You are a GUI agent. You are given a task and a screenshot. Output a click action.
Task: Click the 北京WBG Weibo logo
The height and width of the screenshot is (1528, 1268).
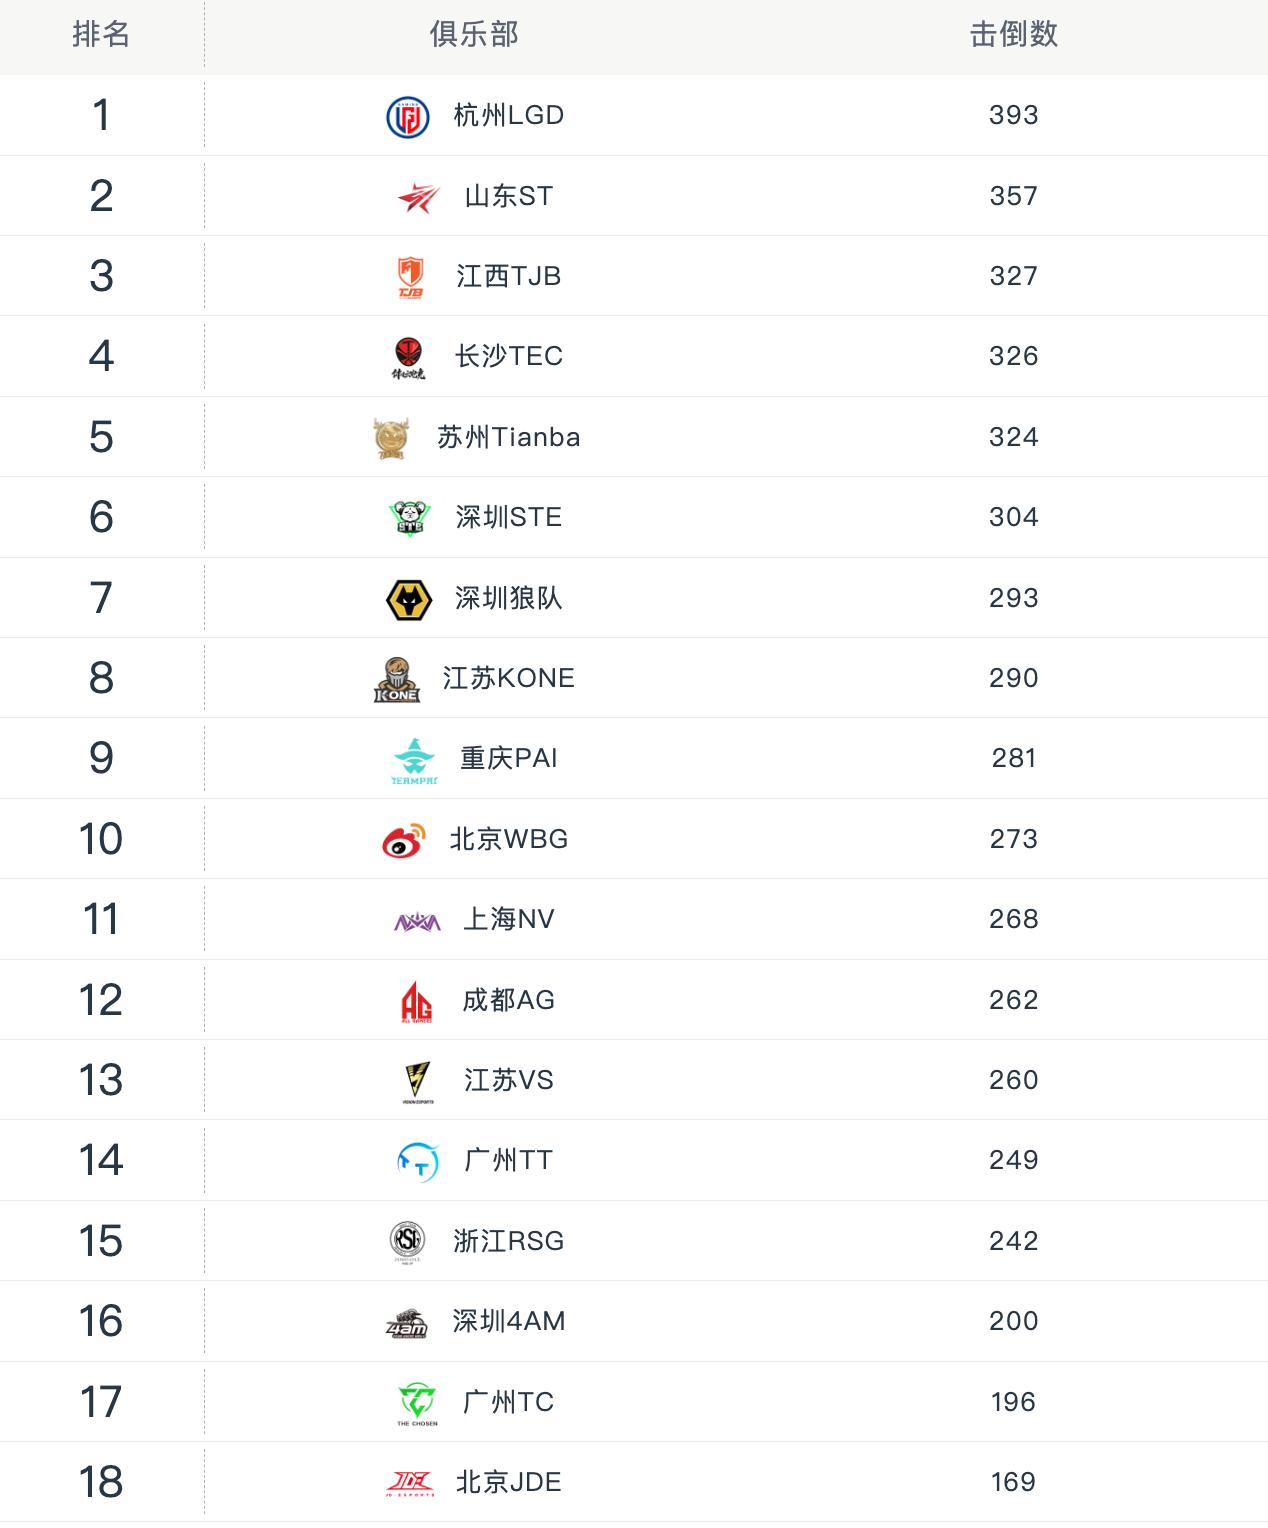coord(404,840)
